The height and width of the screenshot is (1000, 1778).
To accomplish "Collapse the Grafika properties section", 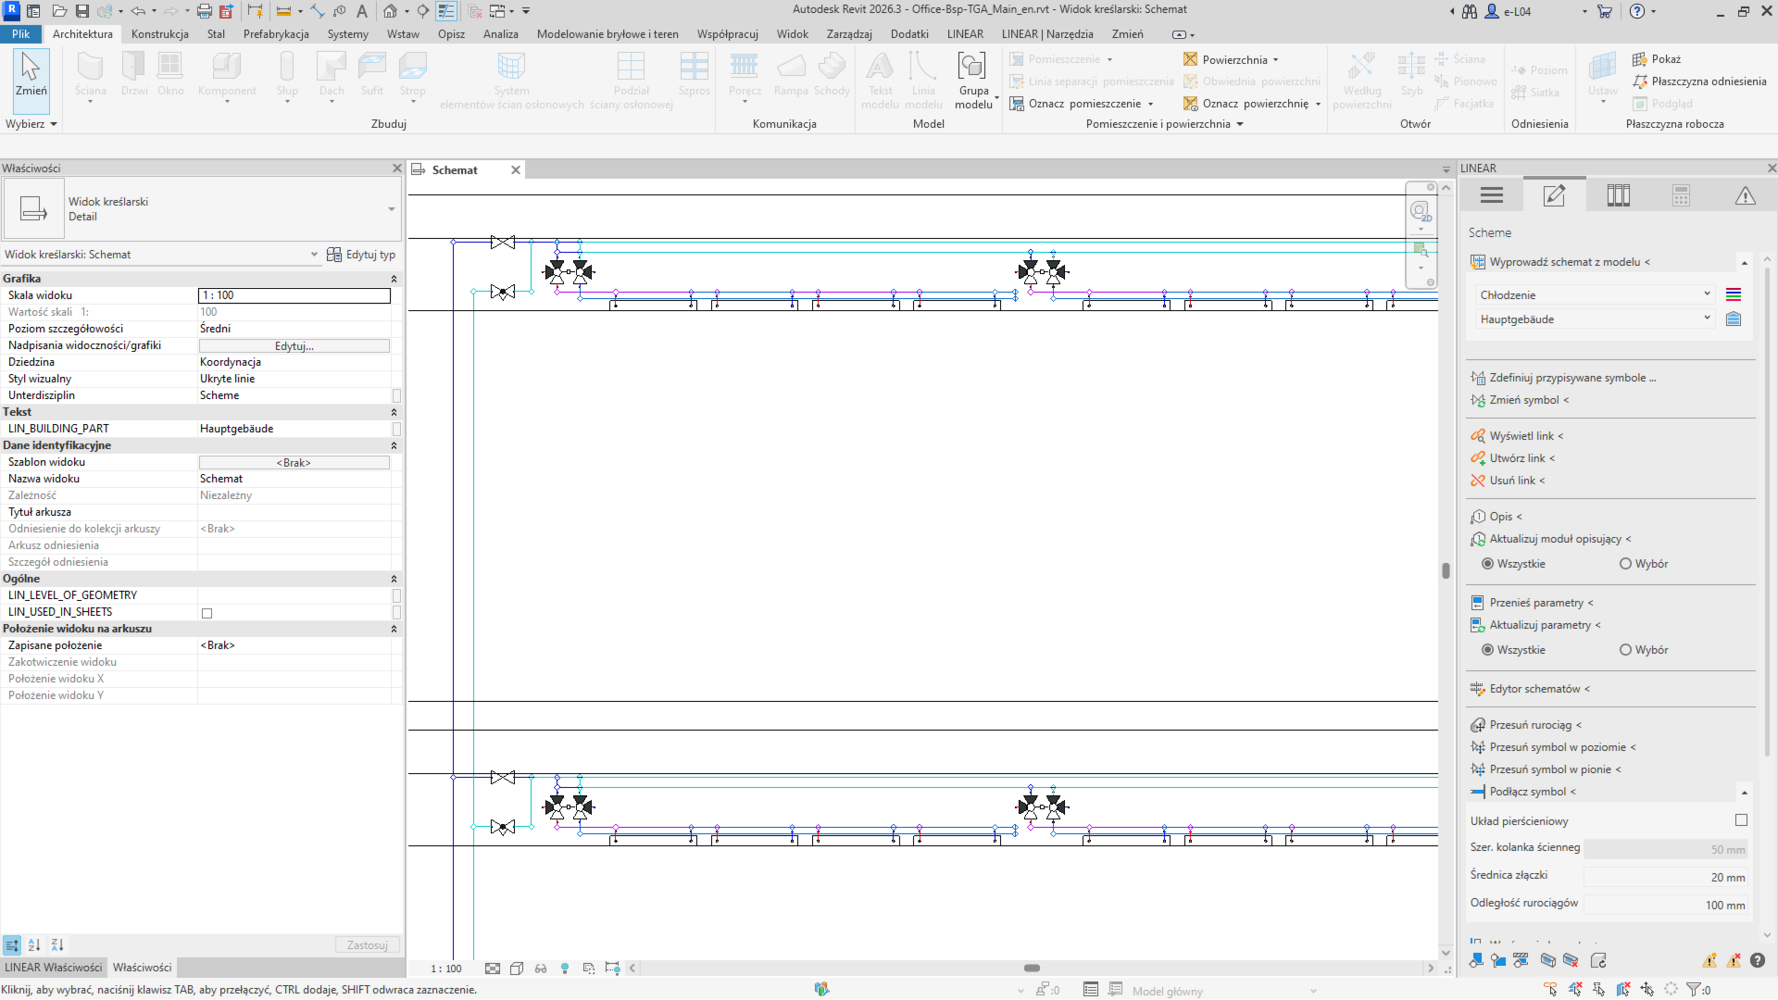I will coord(393,279).
